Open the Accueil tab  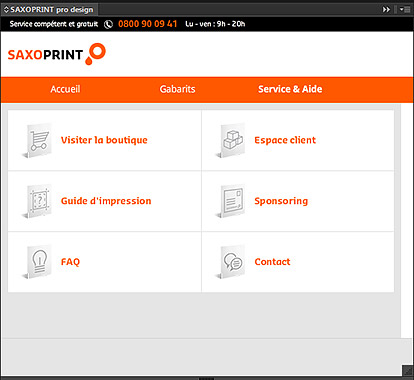tap(65, 89)
